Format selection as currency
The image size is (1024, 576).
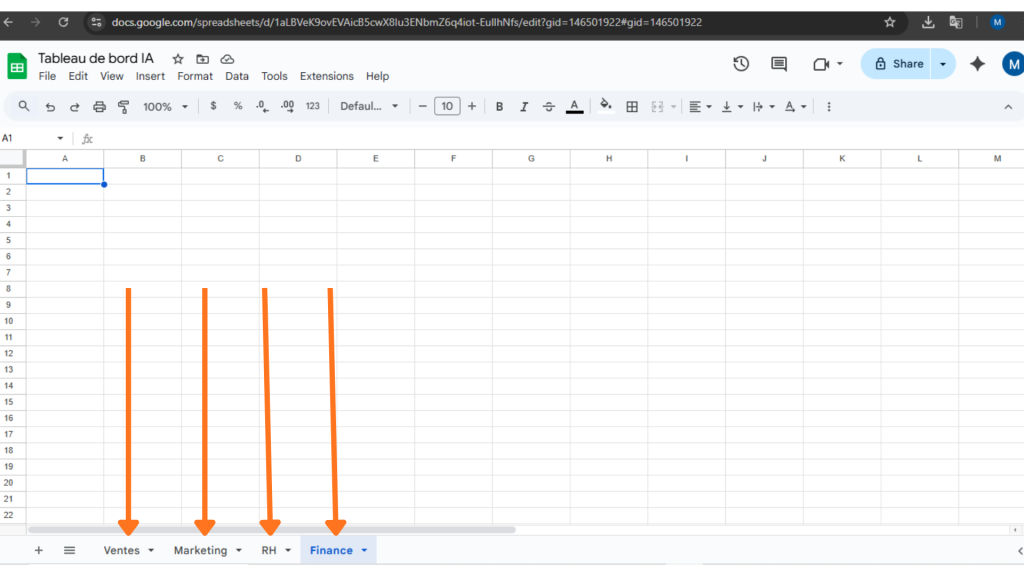[x=214, y=106]
